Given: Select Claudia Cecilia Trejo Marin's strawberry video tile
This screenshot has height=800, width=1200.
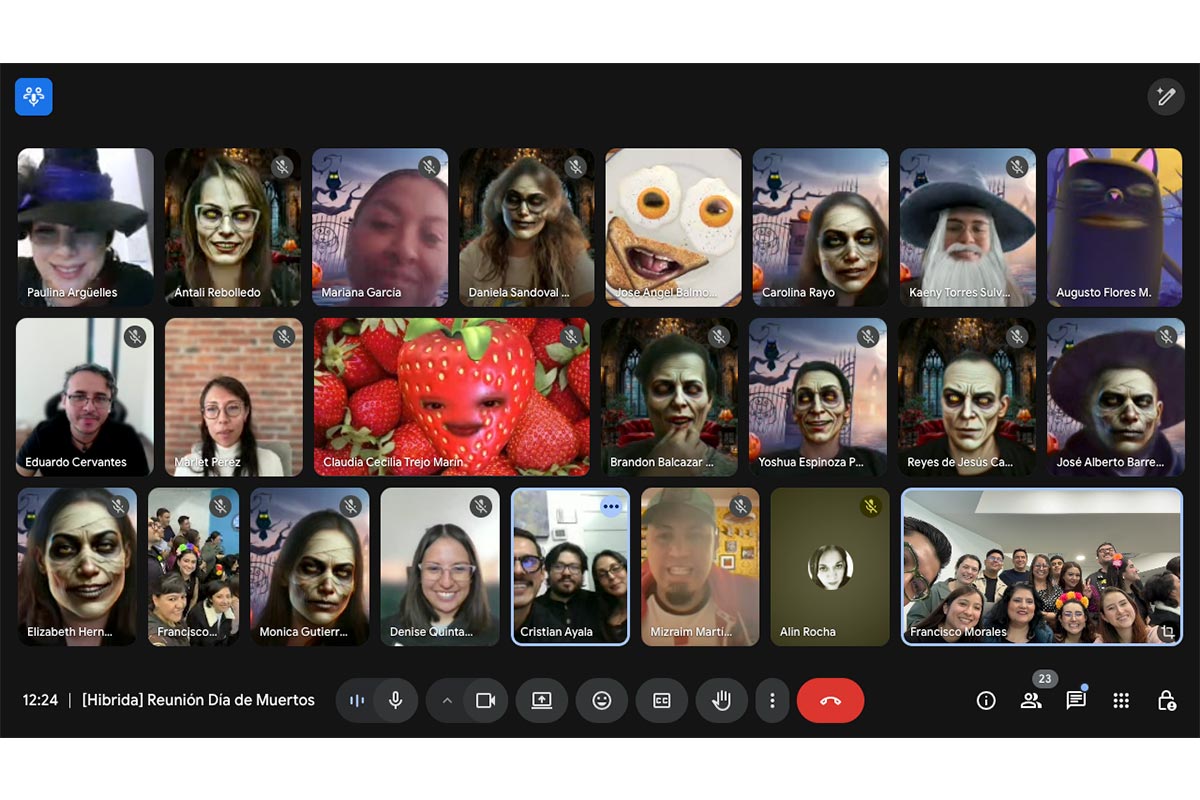Looking at the screenshot, I should pyautogui.click(x=452, y=396).
